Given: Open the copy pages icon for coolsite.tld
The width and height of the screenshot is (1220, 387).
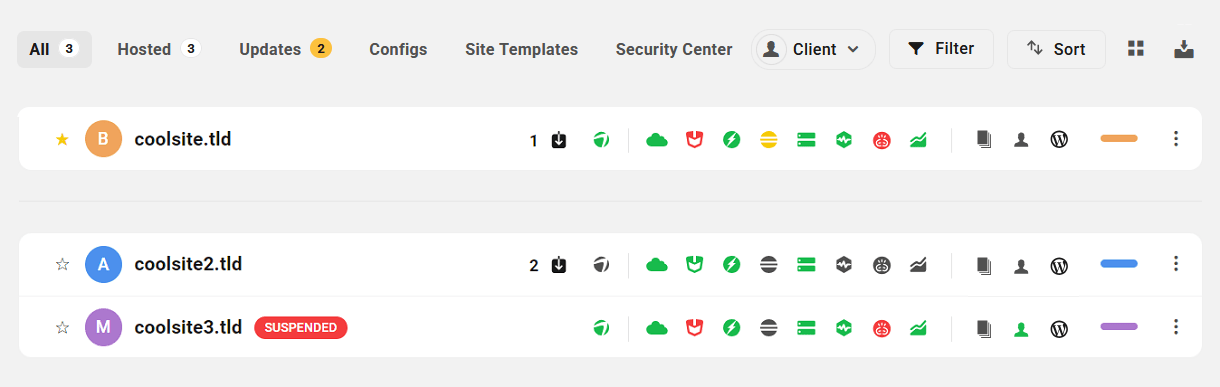Looking at the screenshot, I should click(x=984, y=140).
